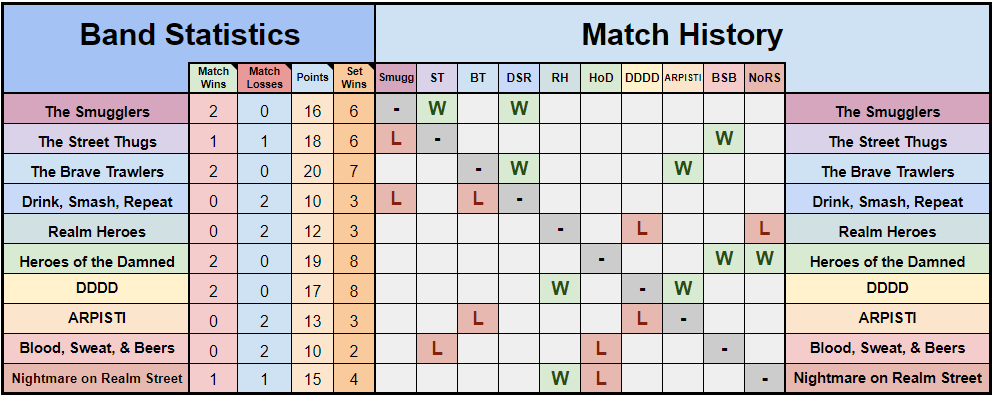The width and height of the screenshot is (993, 397).
Task: Select Drink, Smash, Repeat set wins cell
Action: [354, 199]
